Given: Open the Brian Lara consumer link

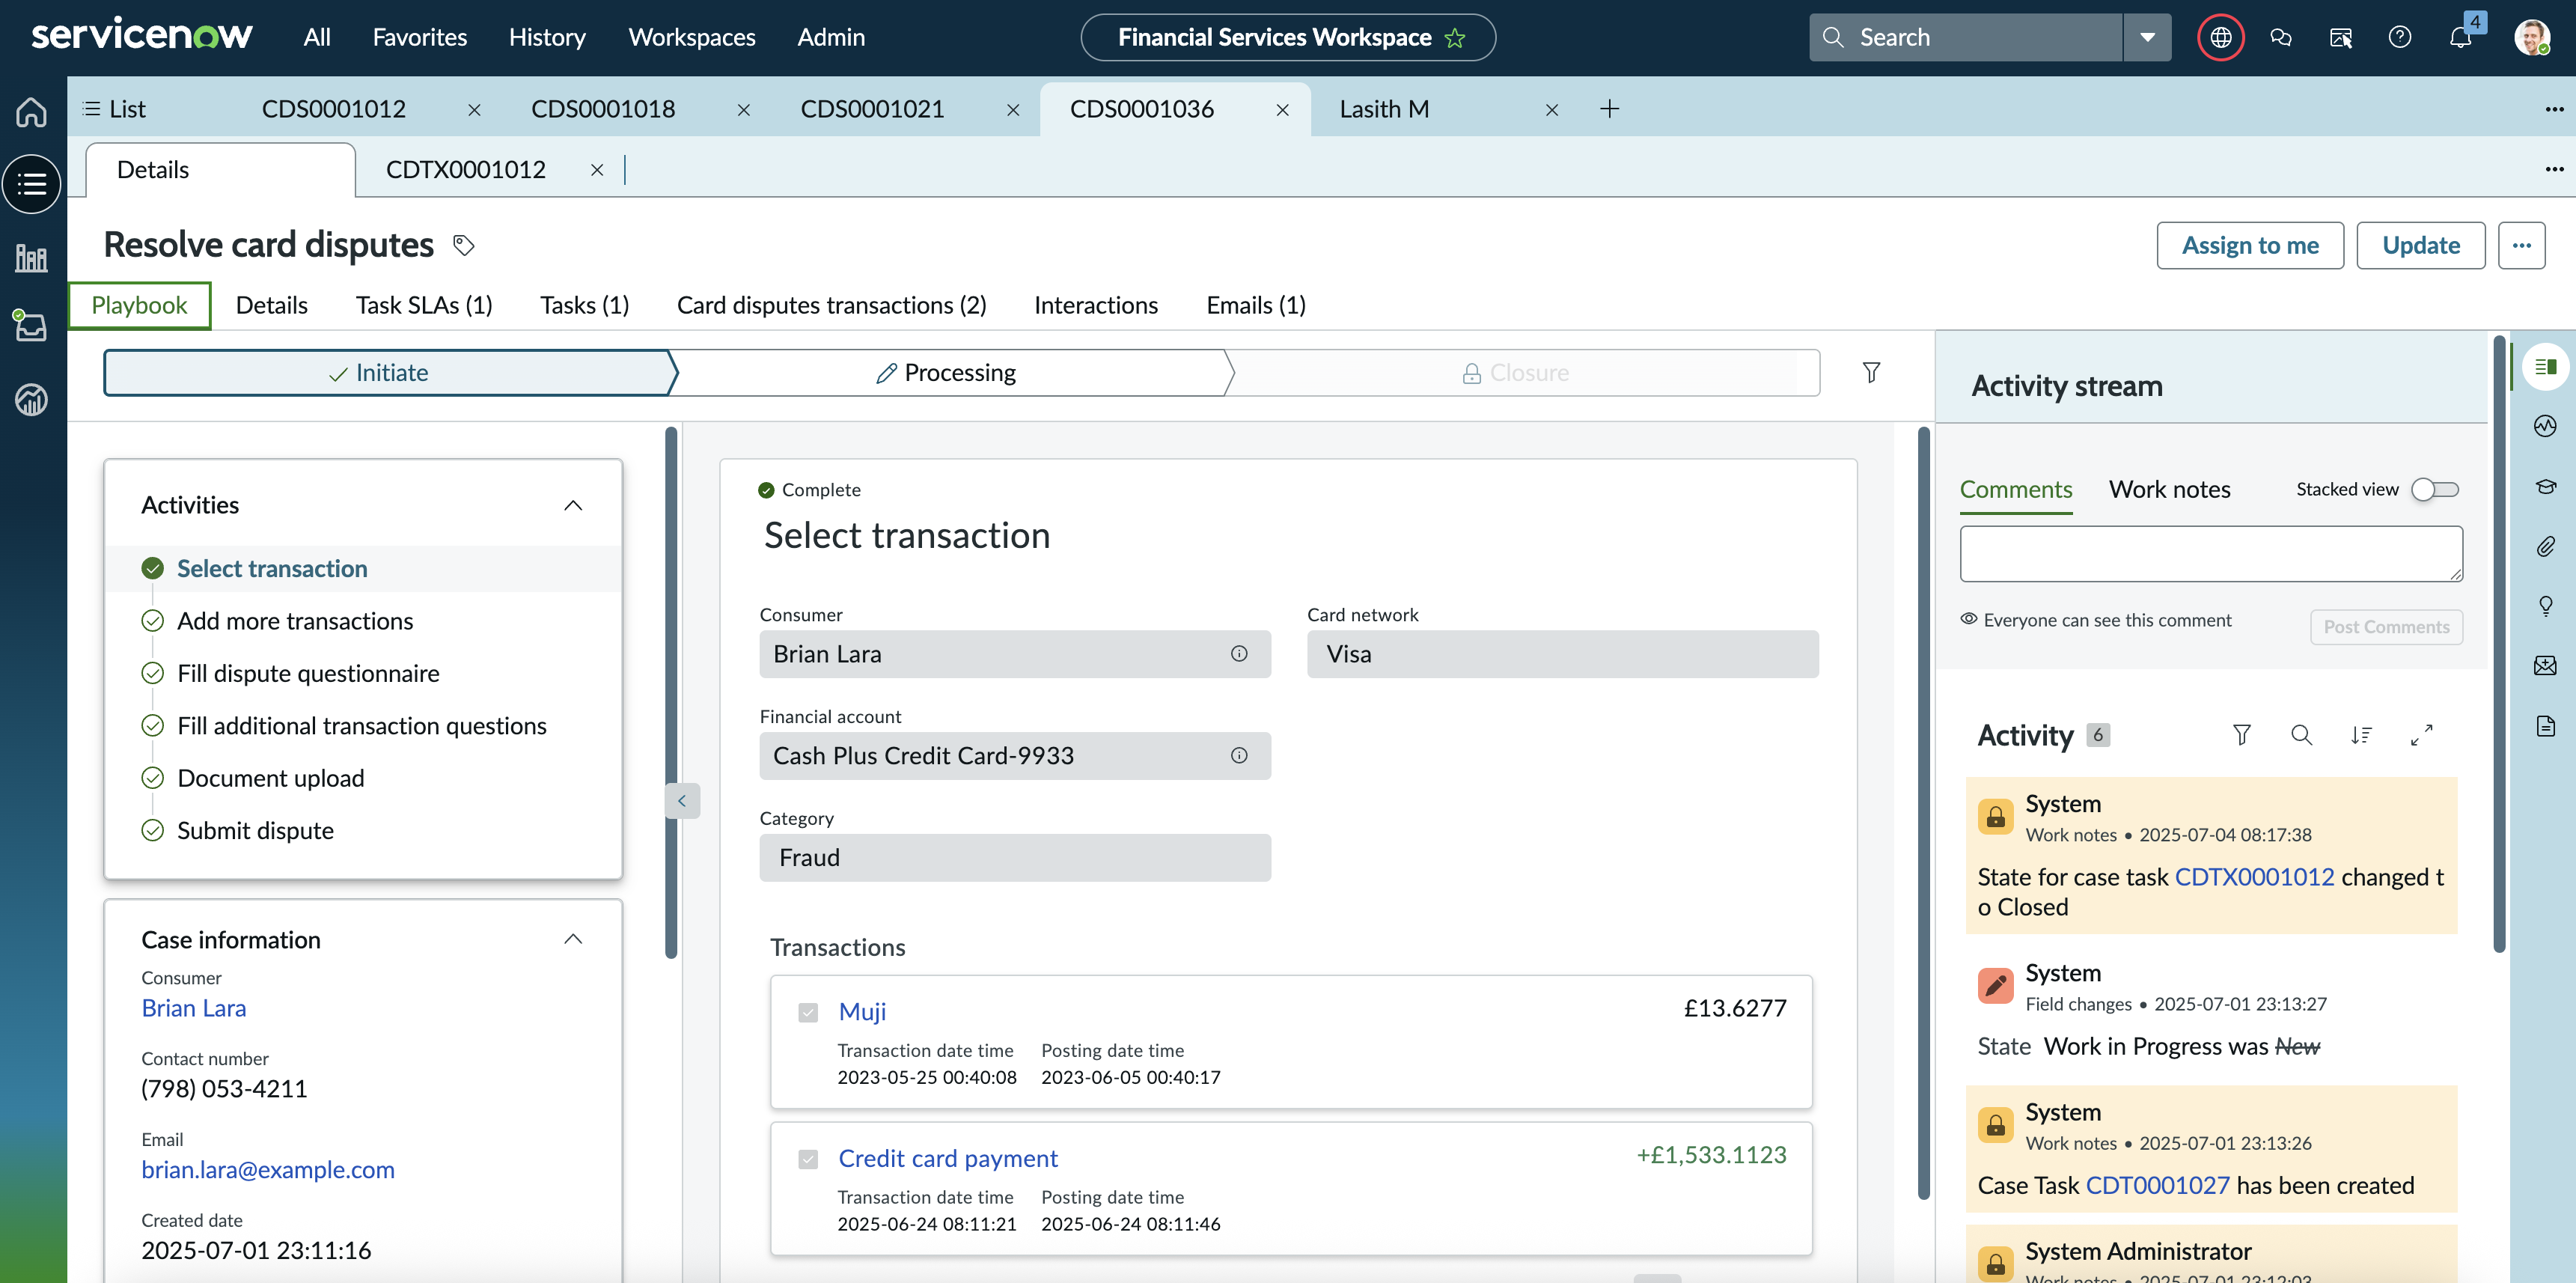Looking at the screenshot, I should [x=193, y=1008].
